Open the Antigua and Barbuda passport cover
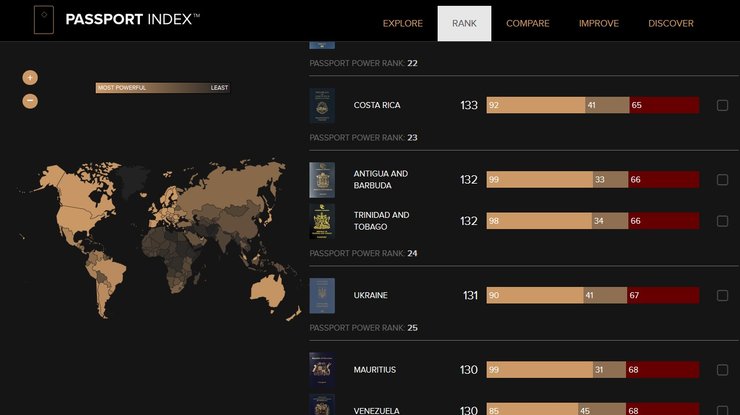The width and height of the screenshot is (740, 415). click(x=322, y=180)
